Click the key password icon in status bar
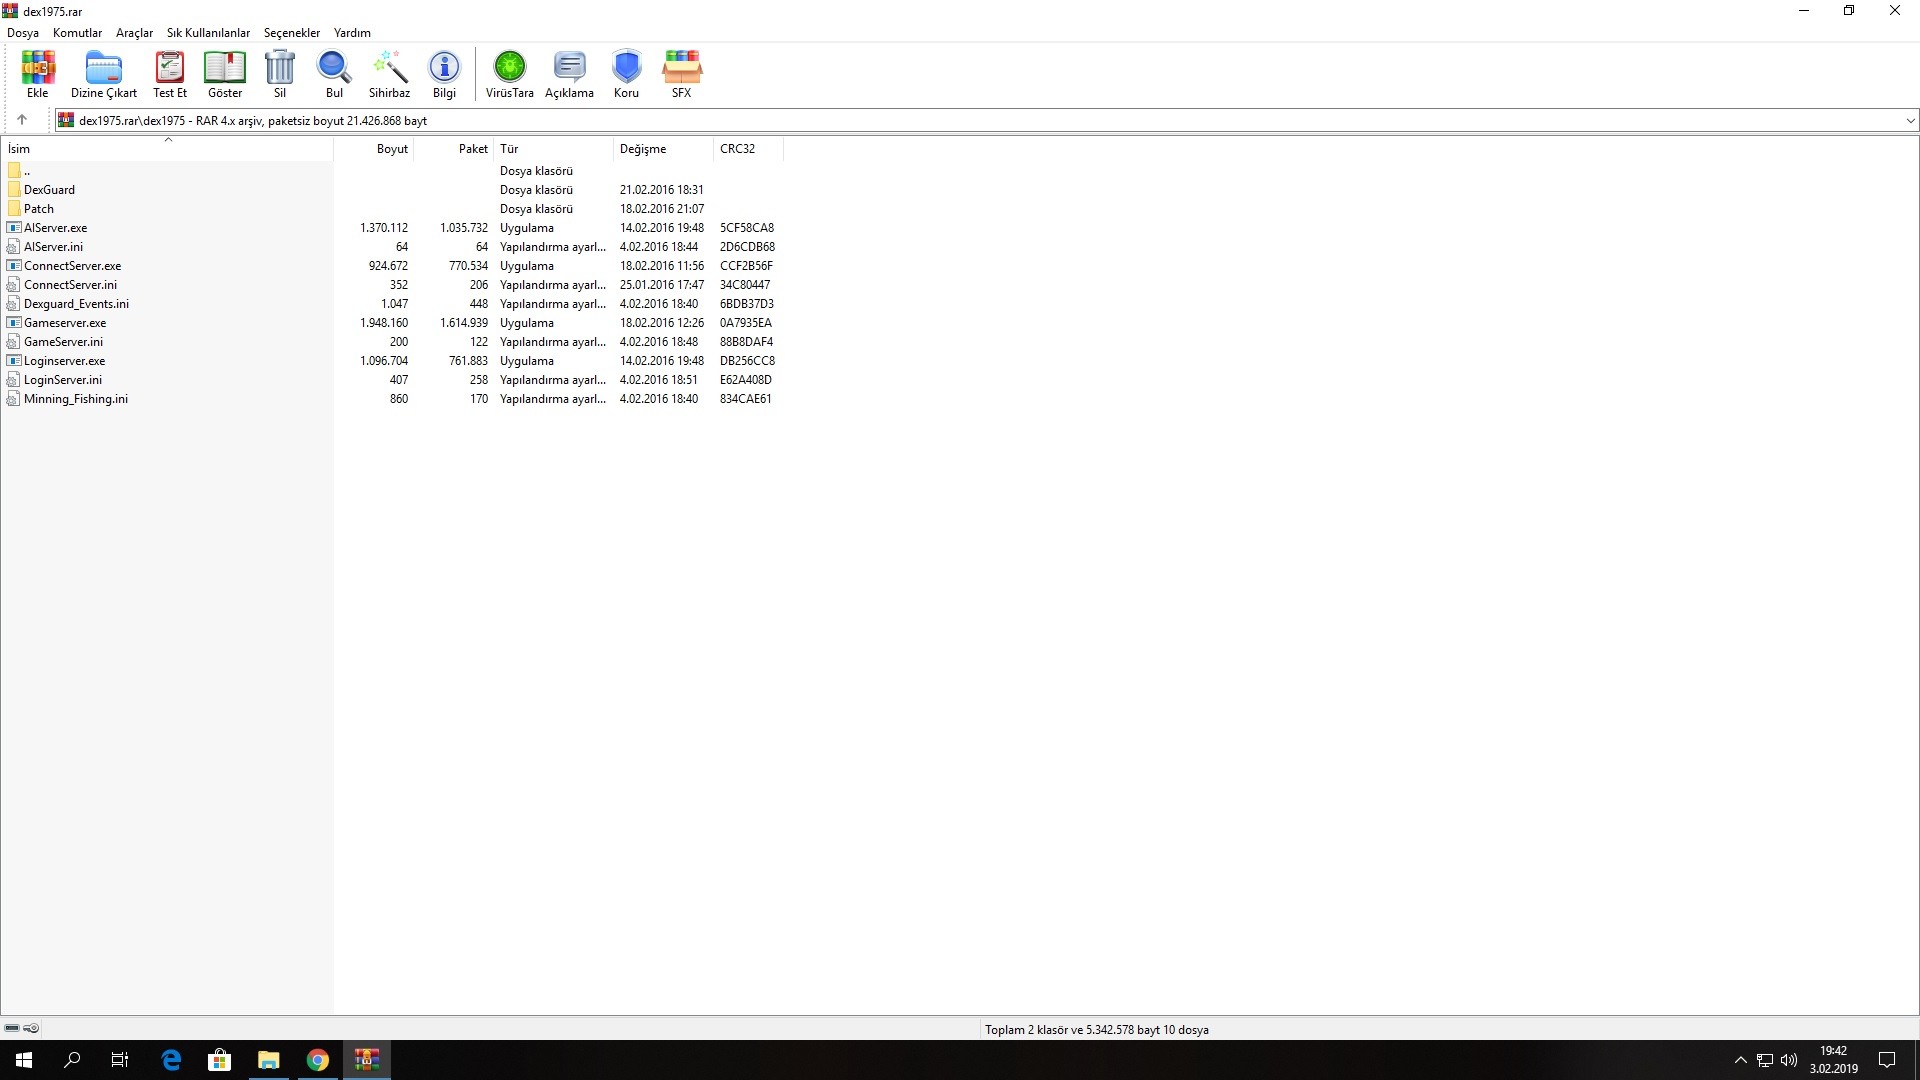 pos(31,1028)
